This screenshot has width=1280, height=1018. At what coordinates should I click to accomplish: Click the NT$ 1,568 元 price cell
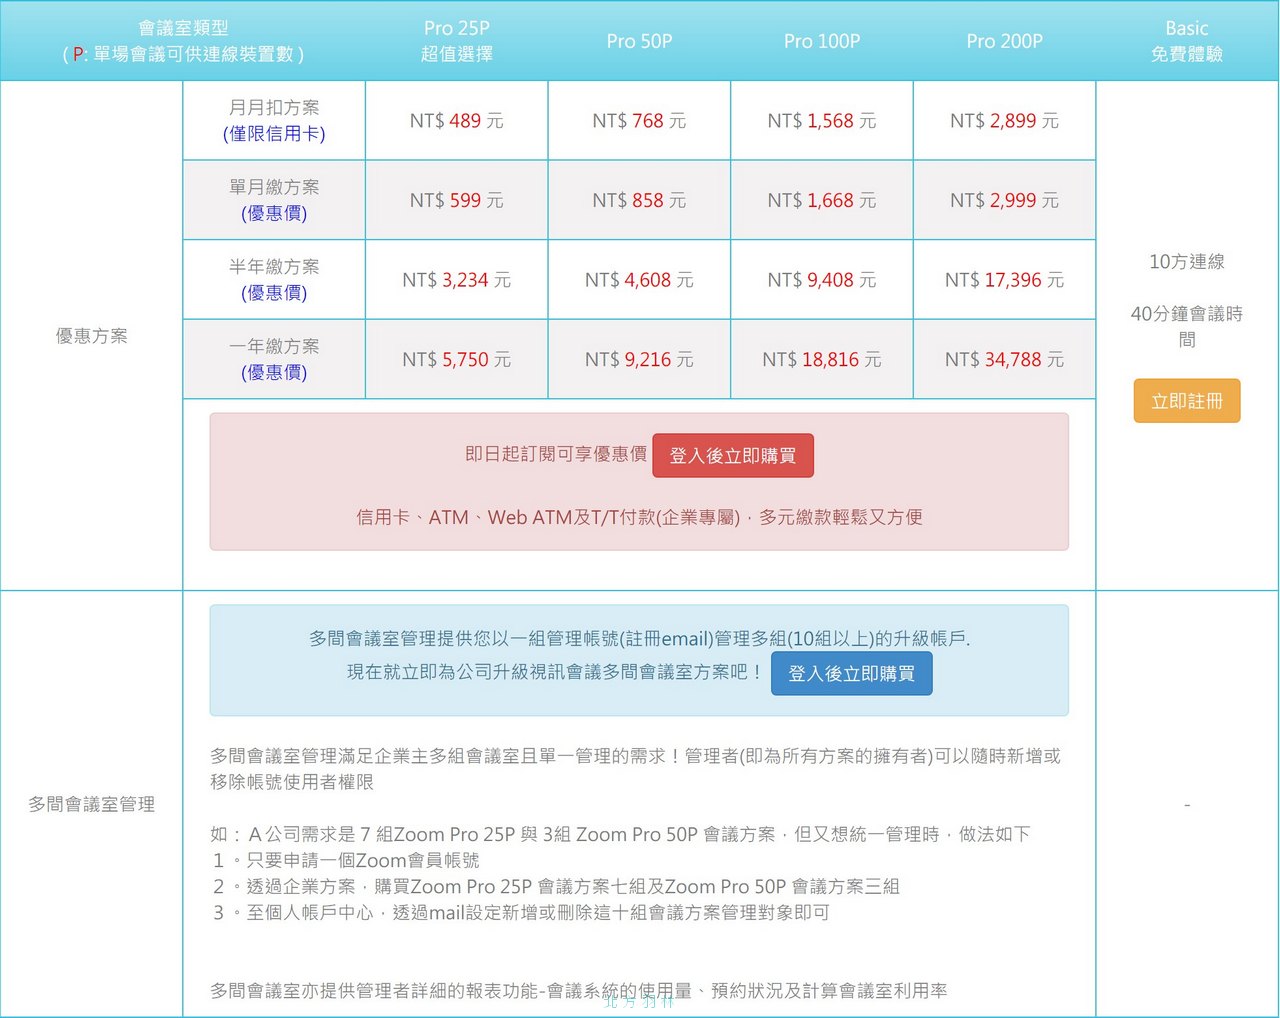pyautogui.click(x=822, y=120)
